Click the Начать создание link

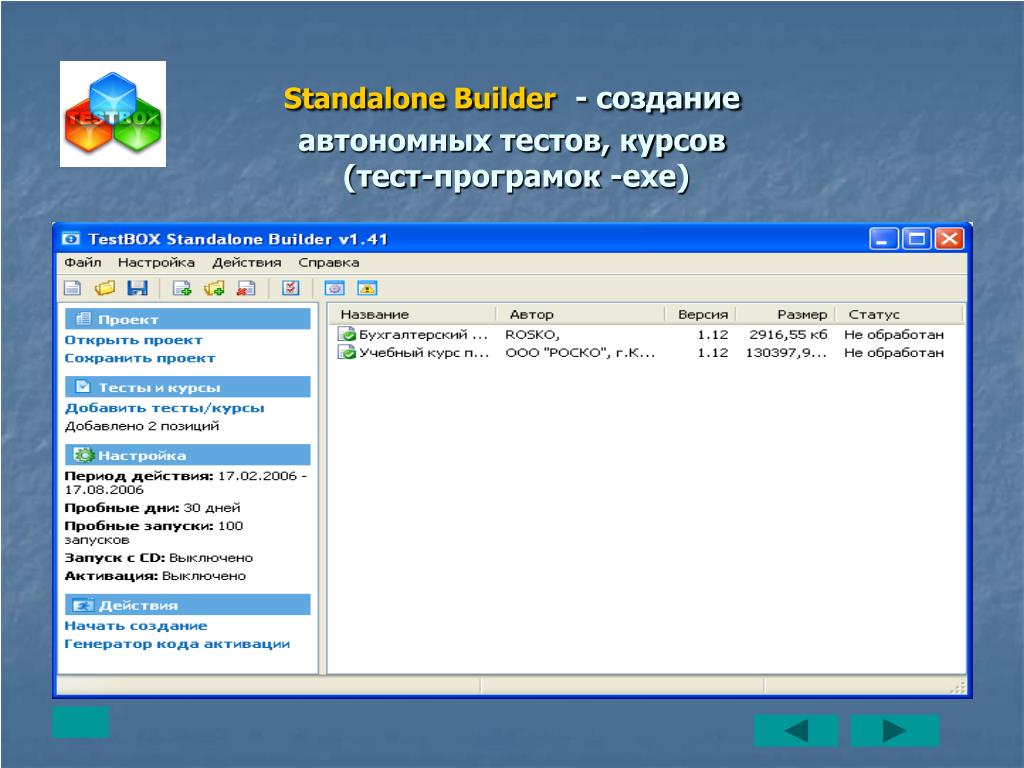(136, 626)
